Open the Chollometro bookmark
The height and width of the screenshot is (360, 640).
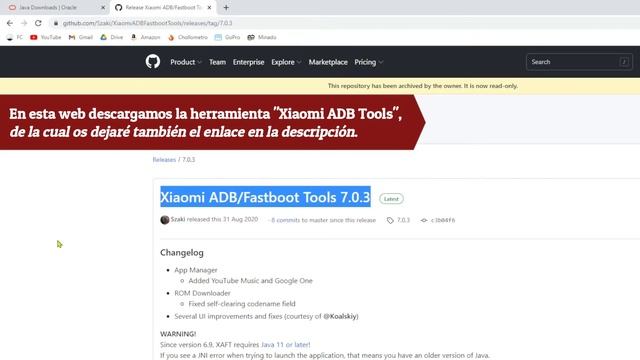tap(188, 37)
